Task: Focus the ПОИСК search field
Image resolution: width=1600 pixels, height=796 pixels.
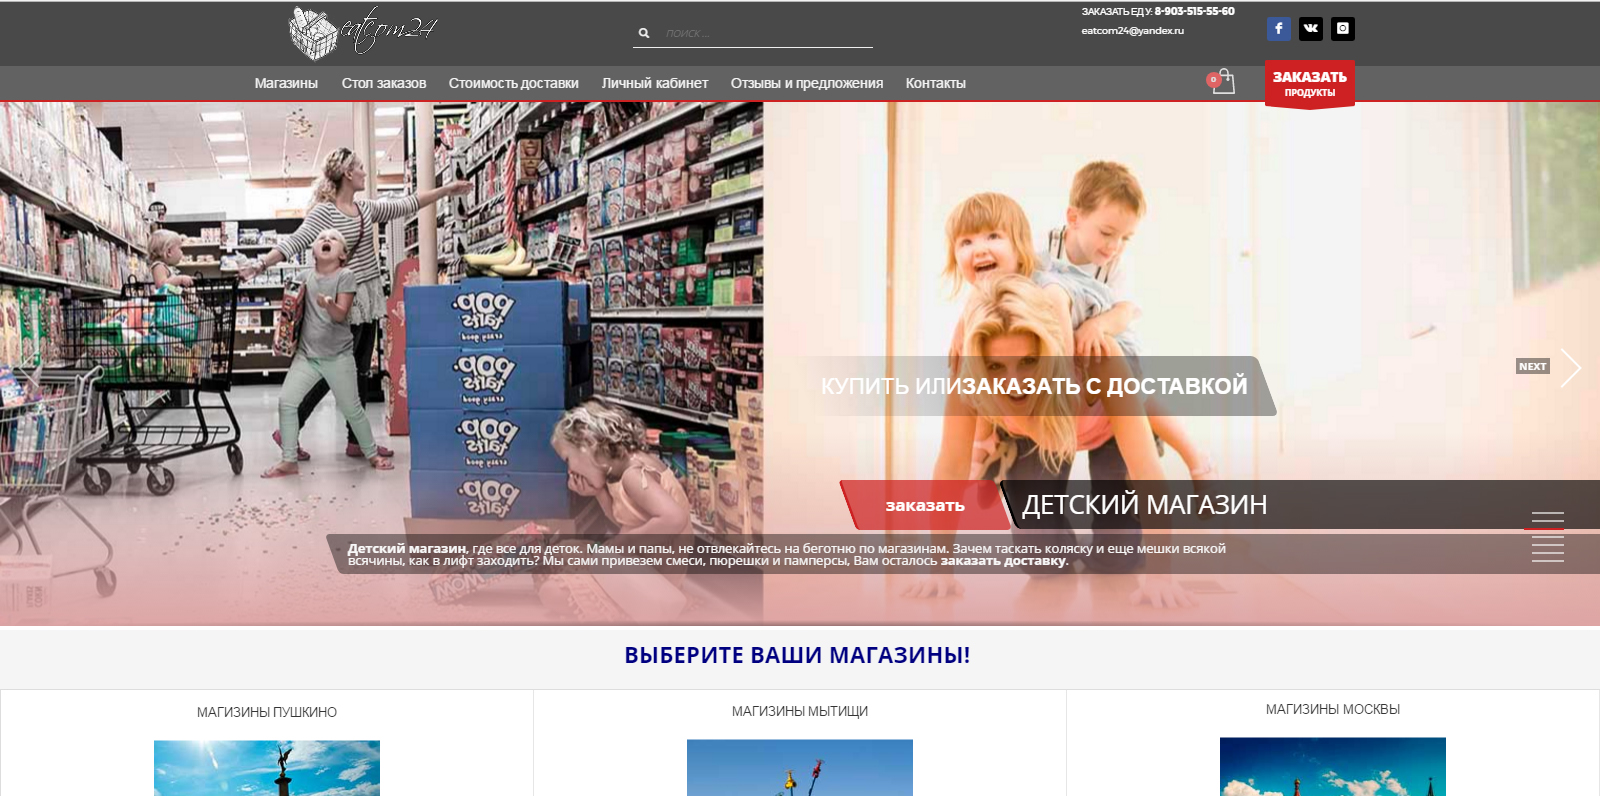Action: pyautogui.click(x=765, y=34)
